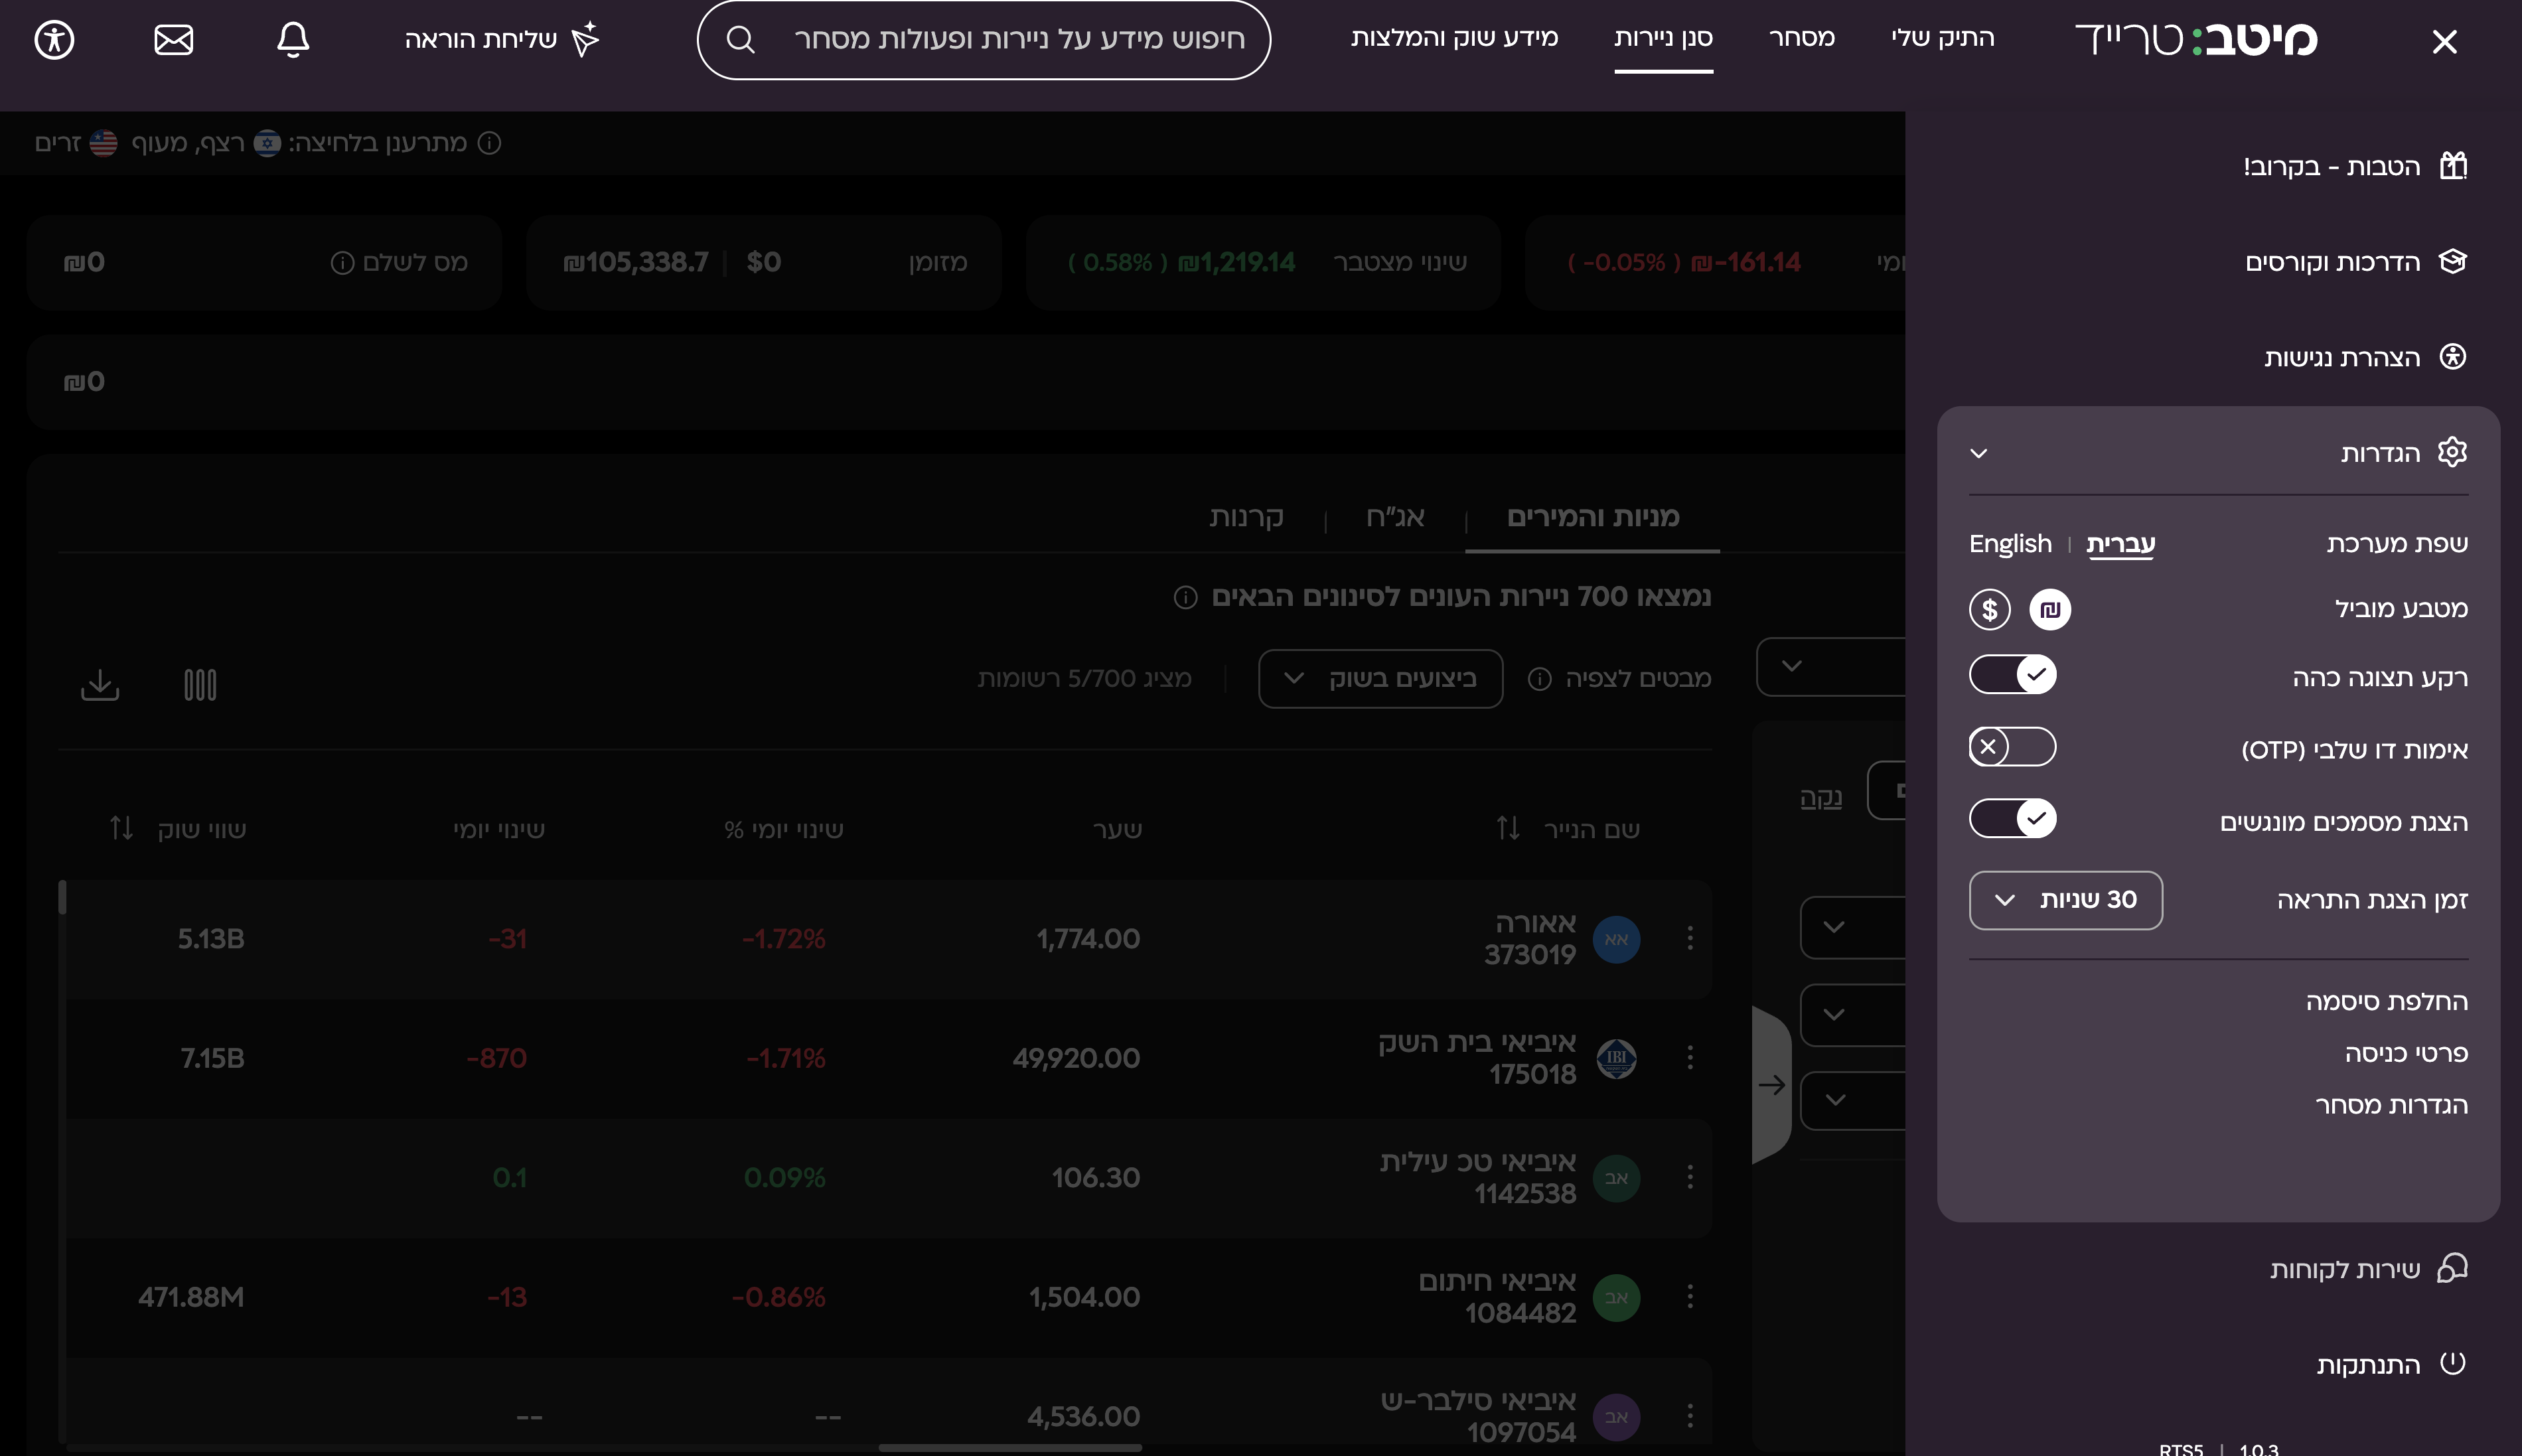Click the search field for securities and trades
The height and width of the screenshot is (1456, 2522).
983,40
